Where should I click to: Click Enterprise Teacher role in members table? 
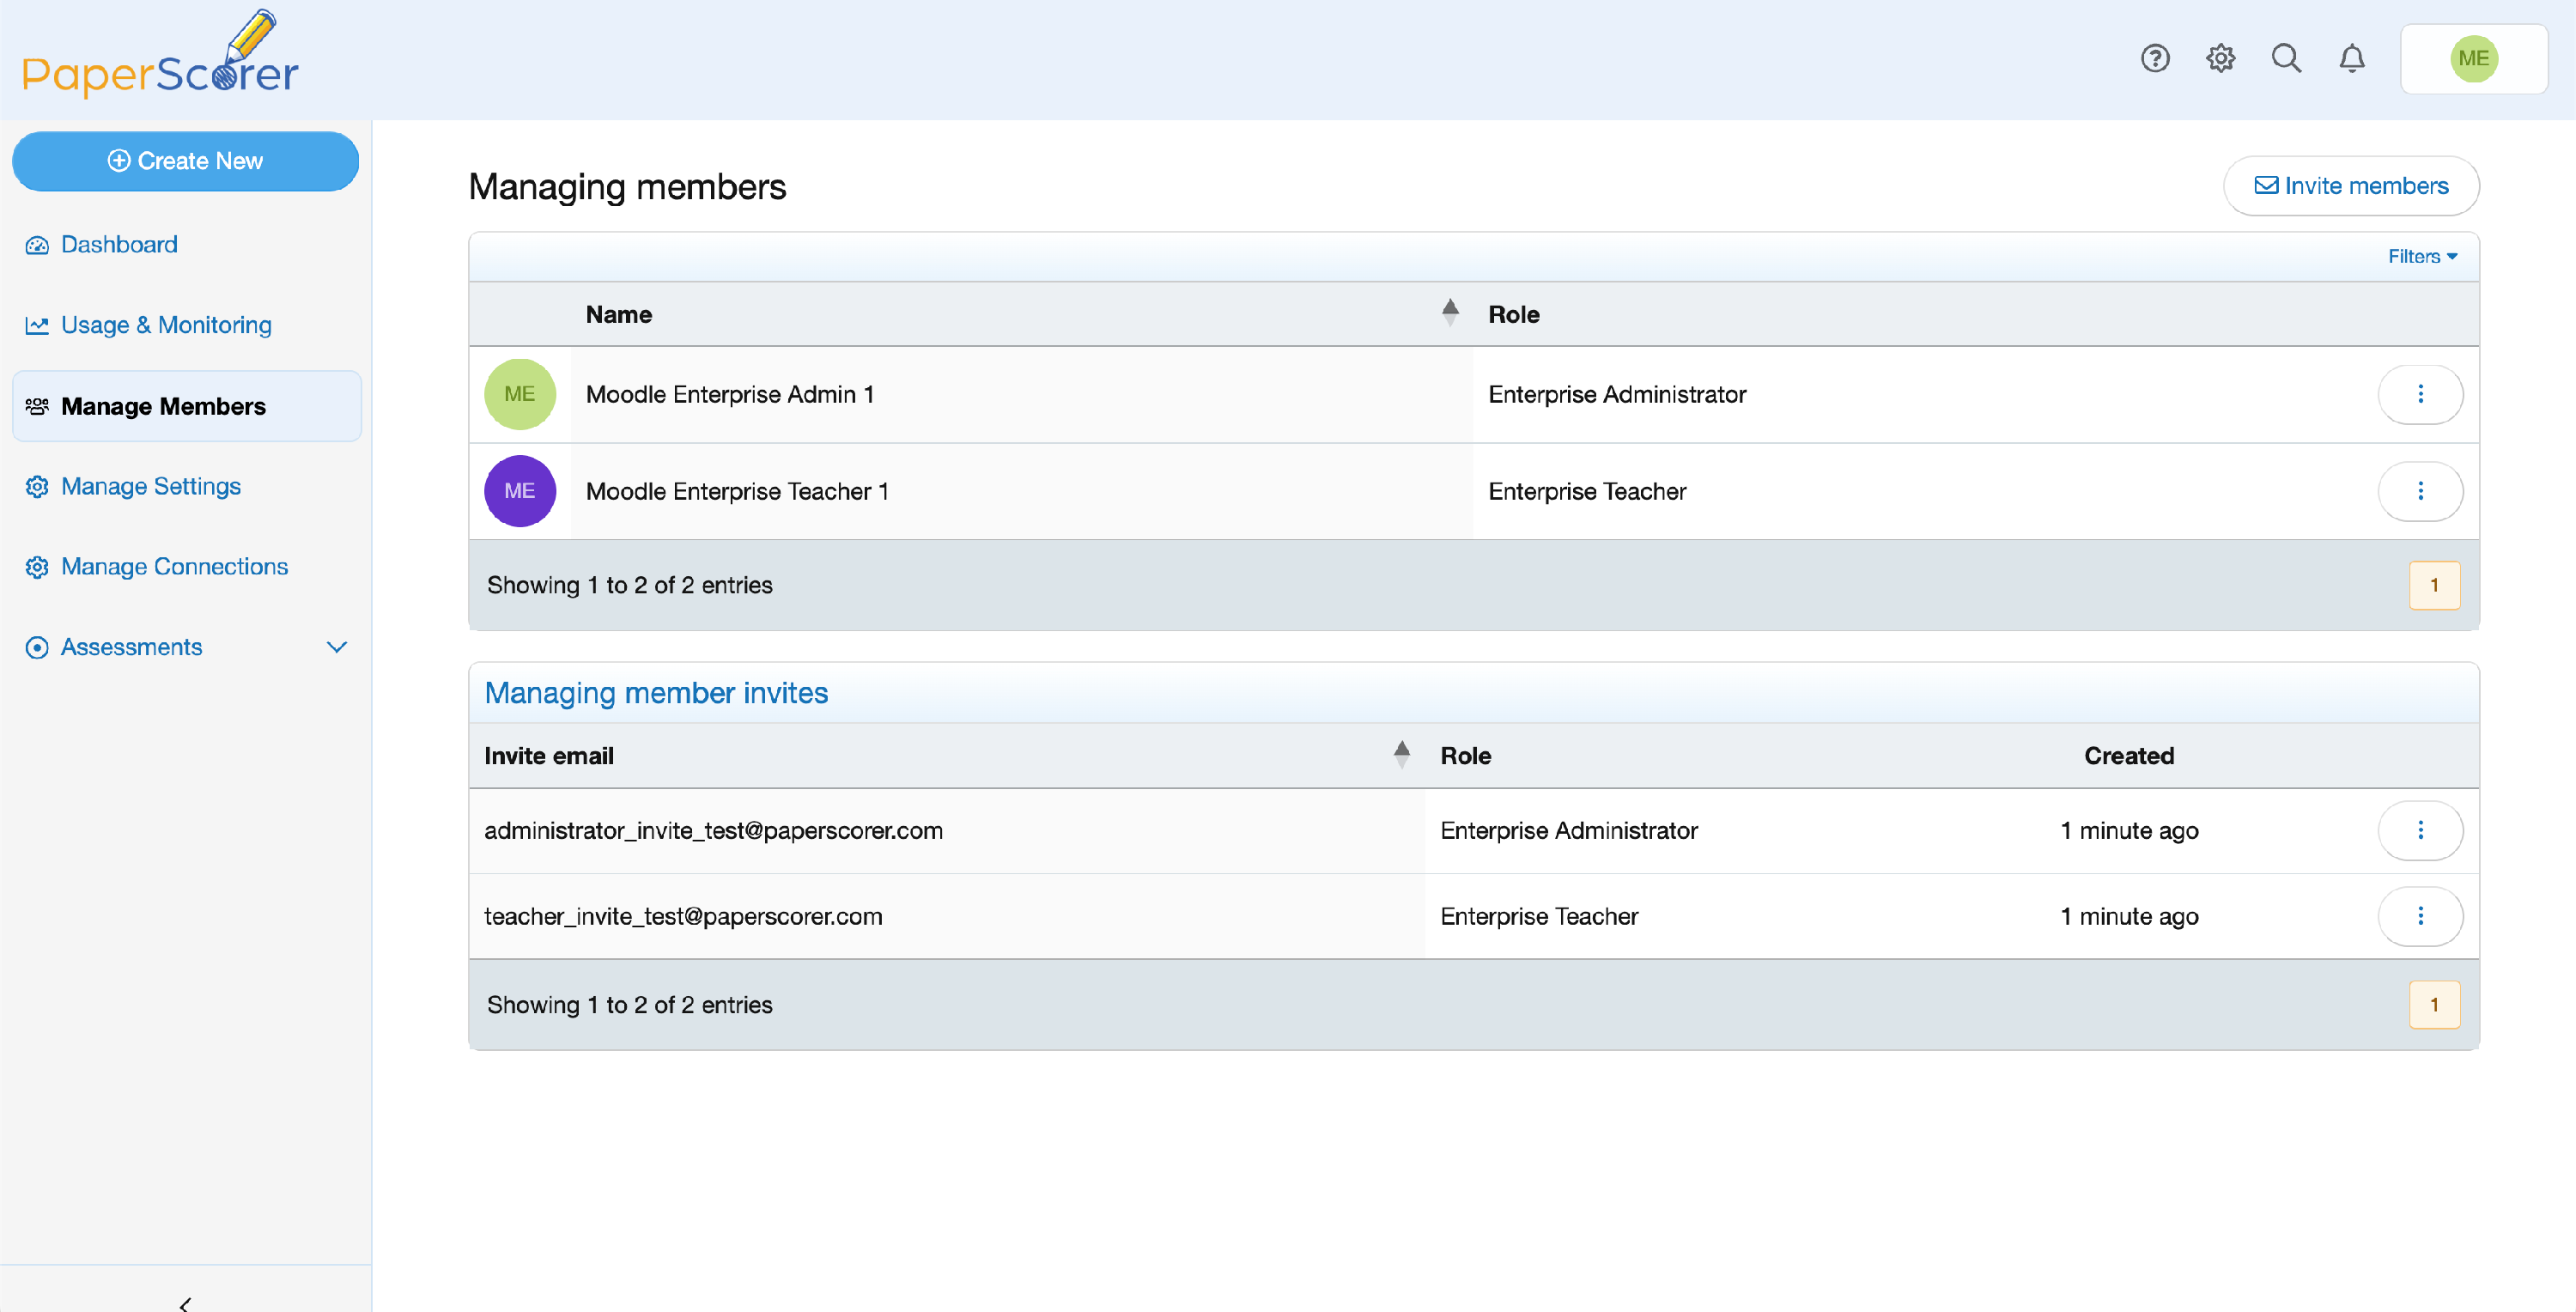point(1587,491)
